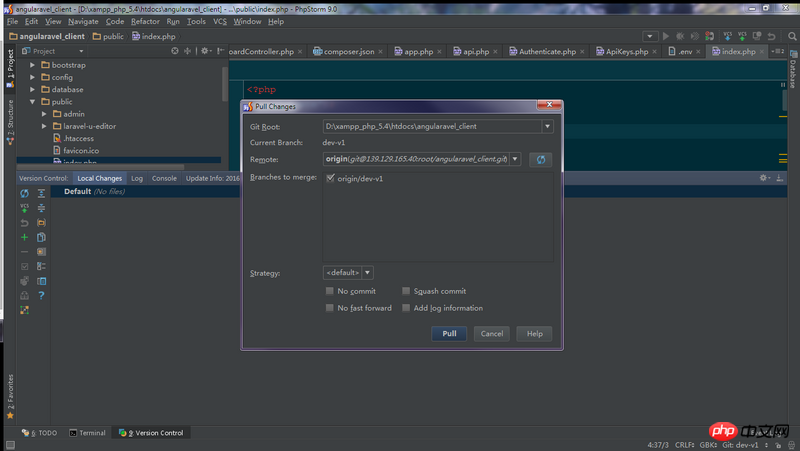The width and height of the screenshot is (800, 451).
Task: Open the Terminal tool window
Action: click(87, 433)
